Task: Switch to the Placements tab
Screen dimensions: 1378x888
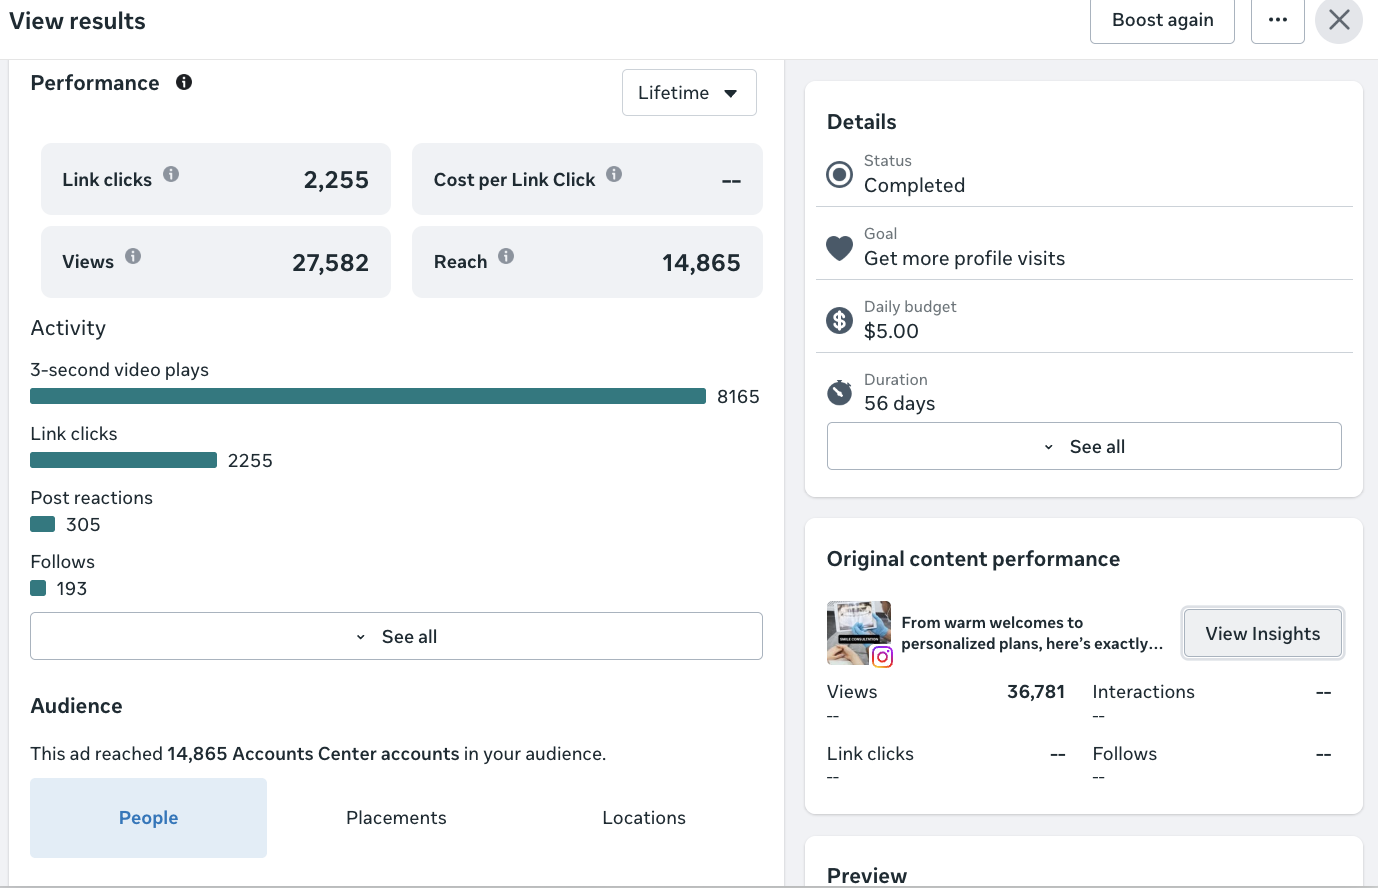Action: 396,818
